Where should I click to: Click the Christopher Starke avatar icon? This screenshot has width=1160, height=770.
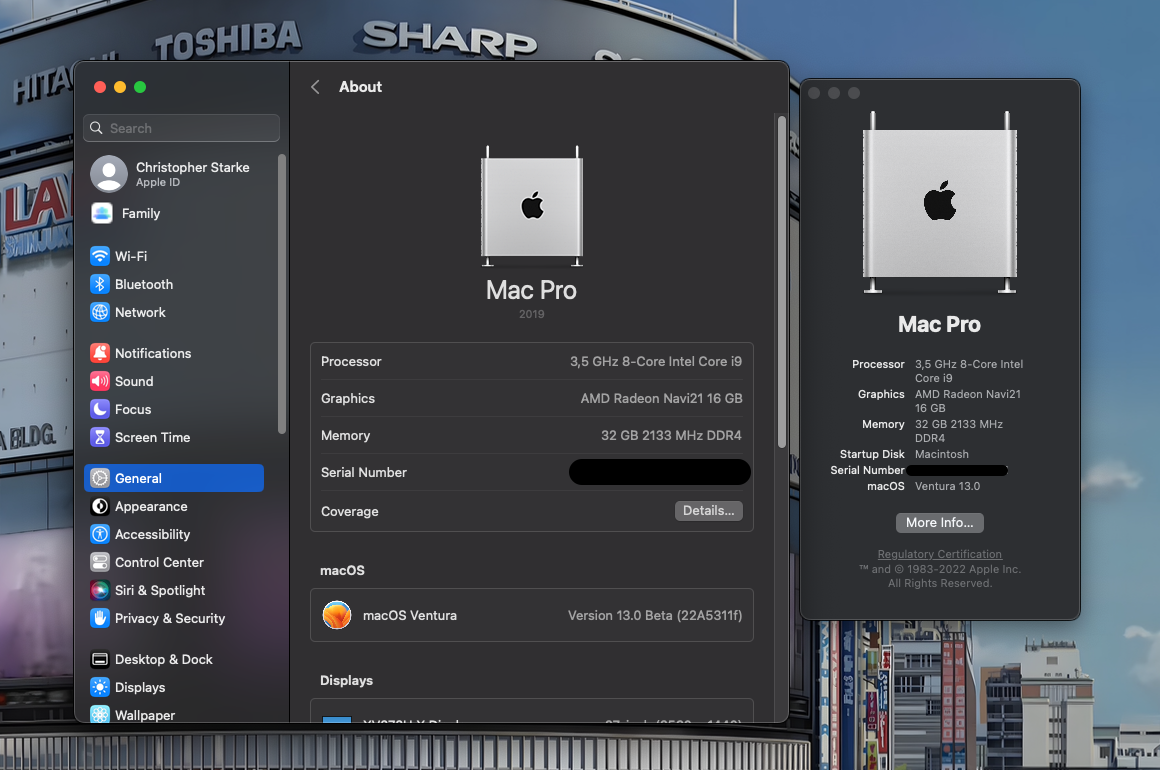coord(109,174)
